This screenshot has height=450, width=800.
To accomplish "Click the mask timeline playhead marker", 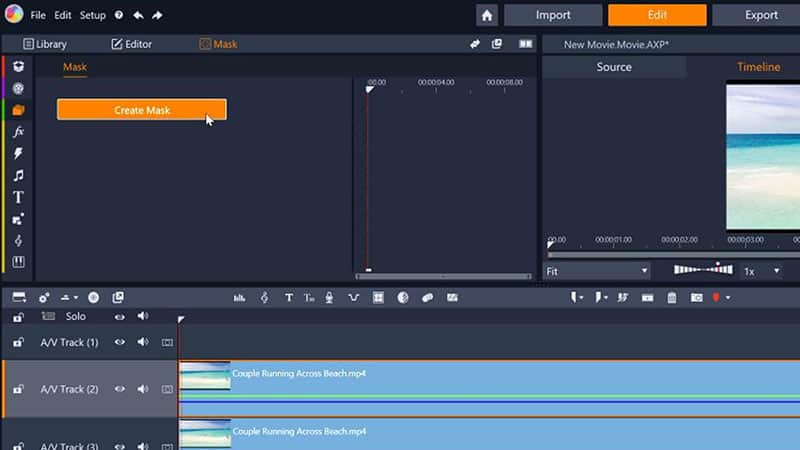I will click(x=369, y=90).
